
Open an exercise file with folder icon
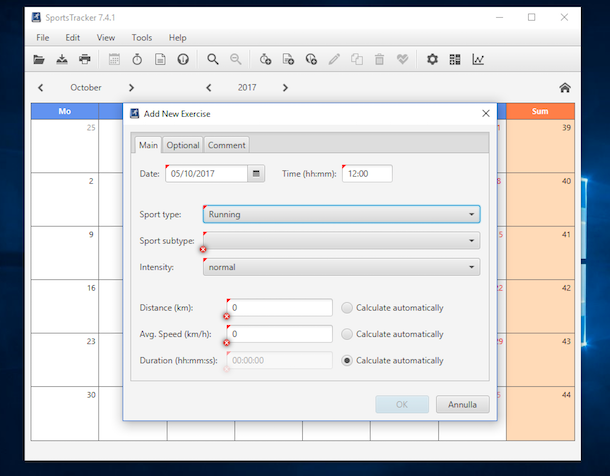(x=39, y=60)
